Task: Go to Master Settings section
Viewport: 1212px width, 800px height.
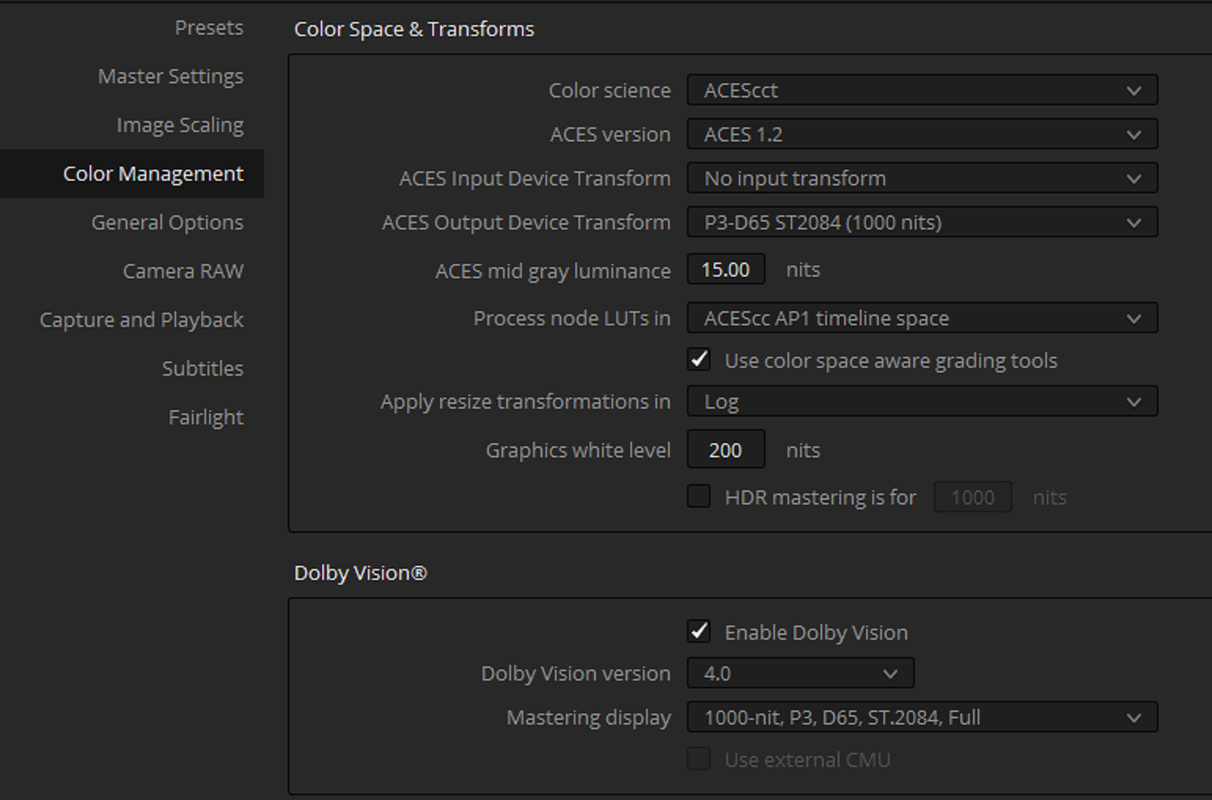Action: [x=170, y=76]
